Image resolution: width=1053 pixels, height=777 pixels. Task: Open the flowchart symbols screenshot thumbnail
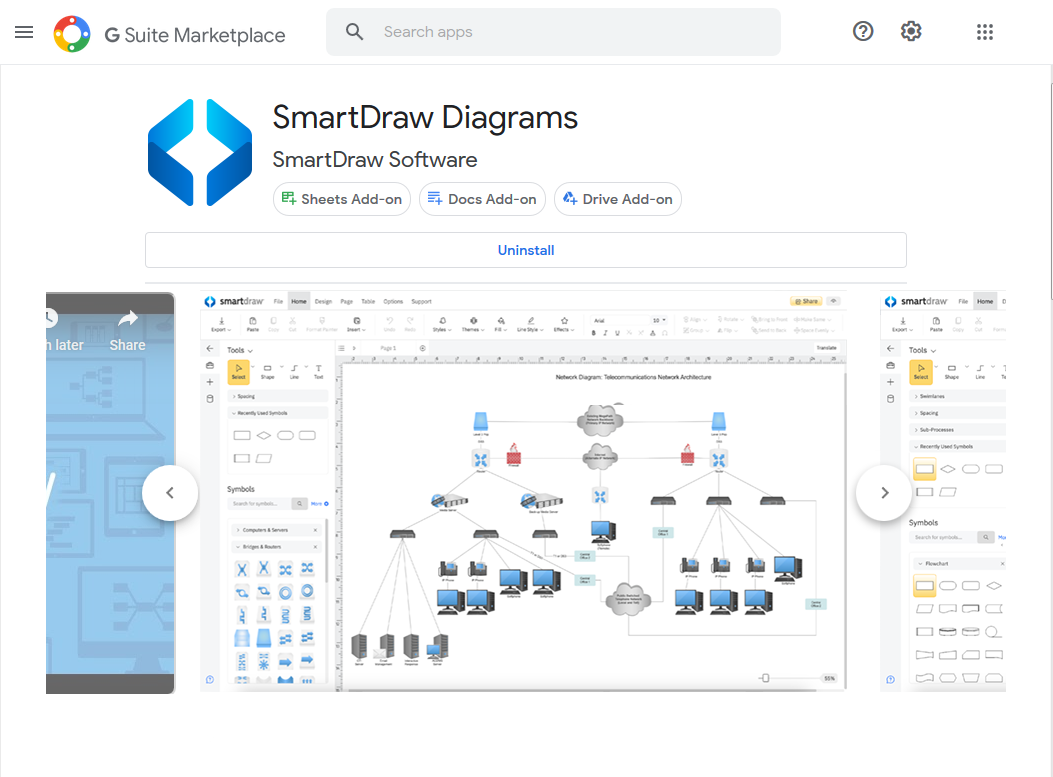(x=943, y=492)
